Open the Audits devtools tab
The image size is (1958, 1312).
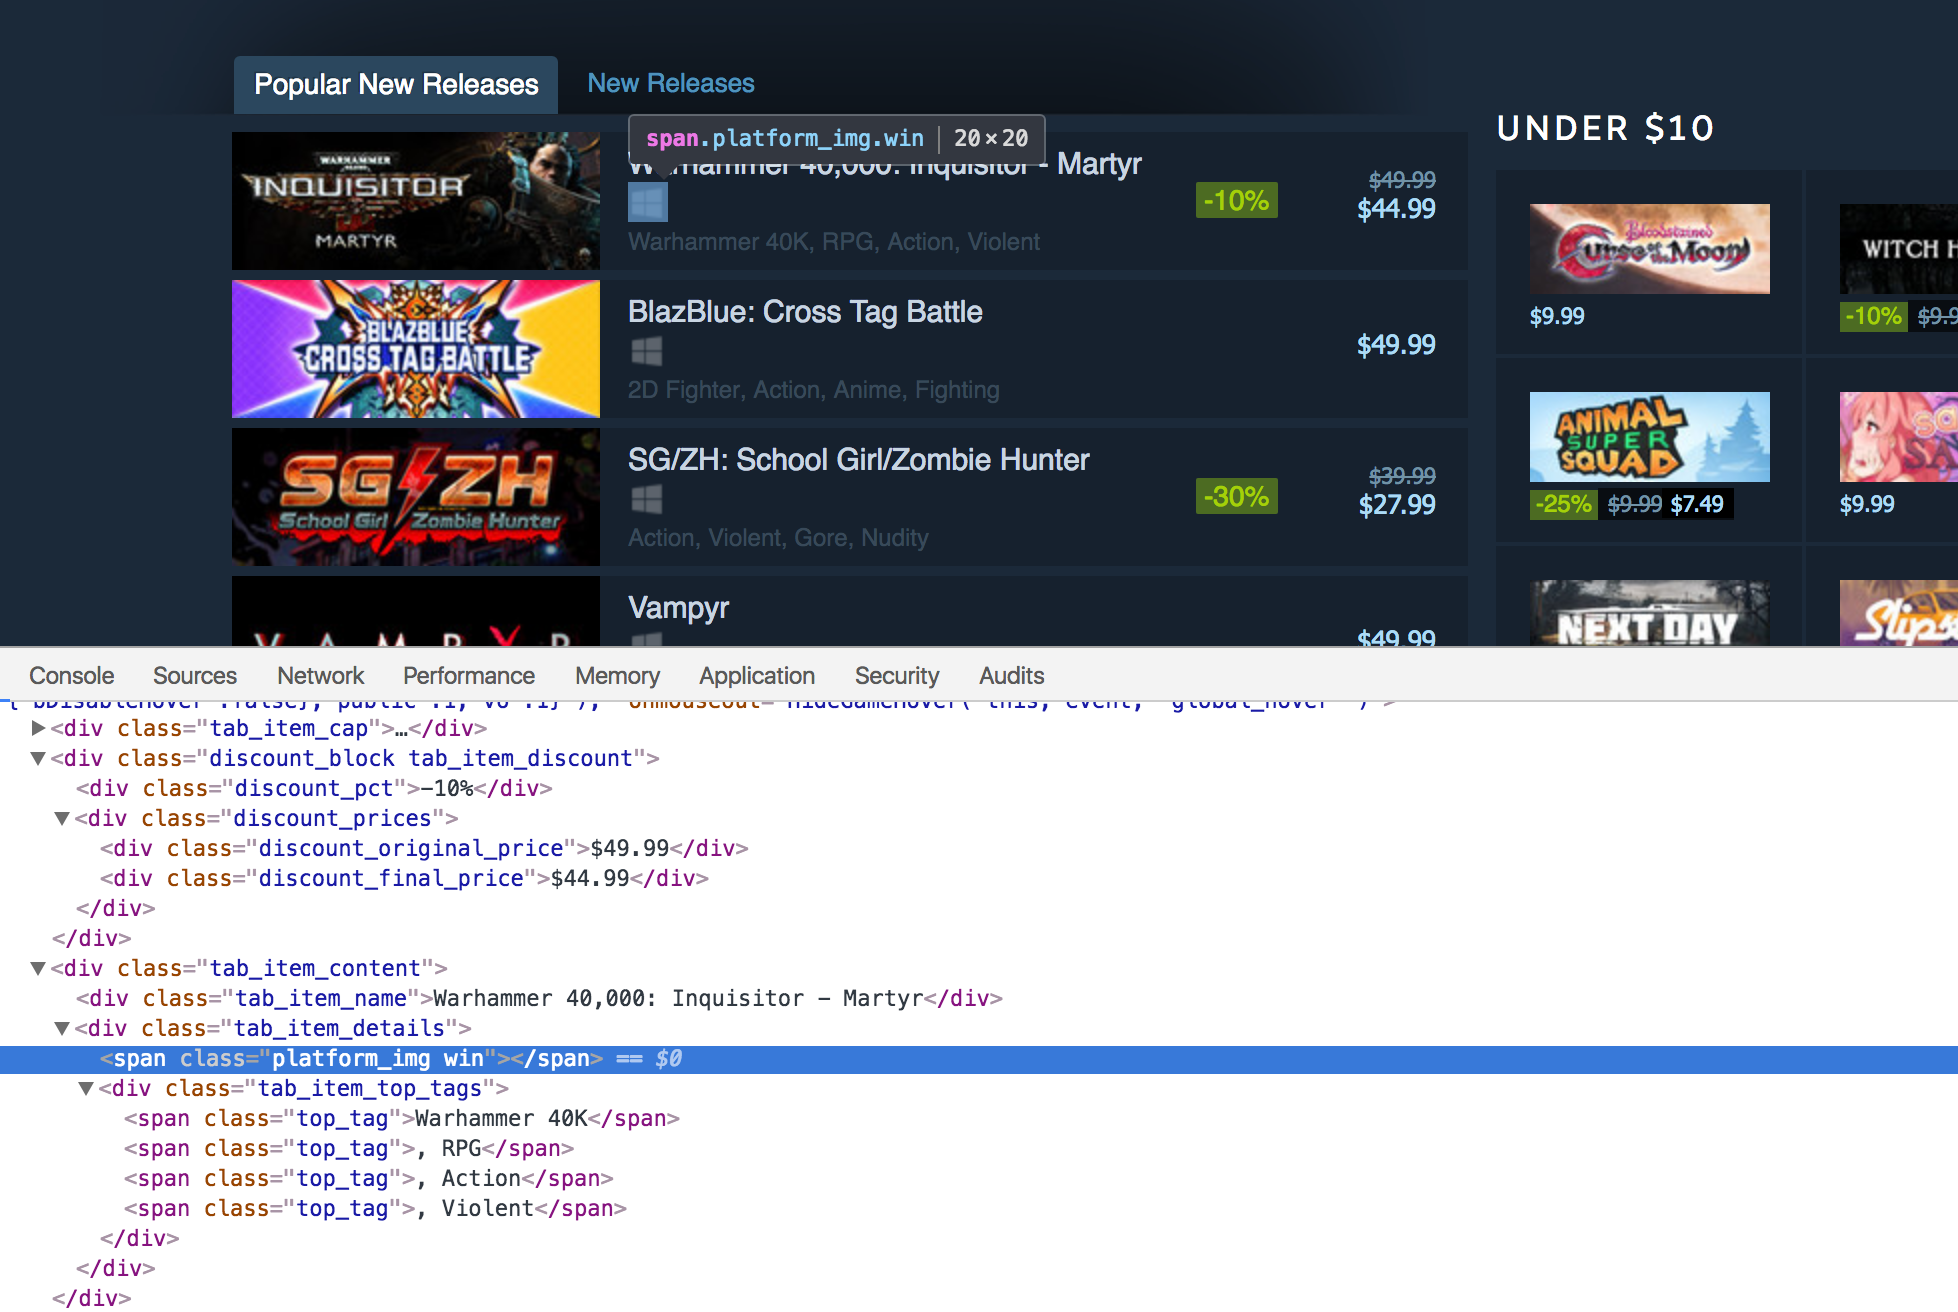tap(1011, 676)
